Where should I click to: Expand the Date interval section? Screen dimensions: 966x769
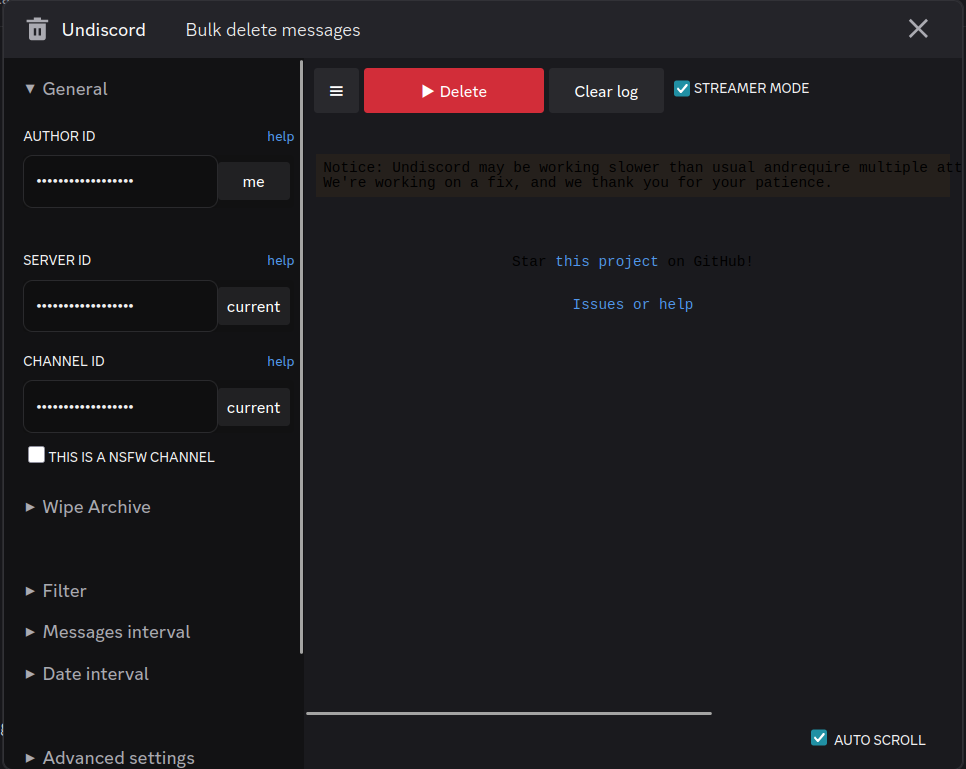86,674
